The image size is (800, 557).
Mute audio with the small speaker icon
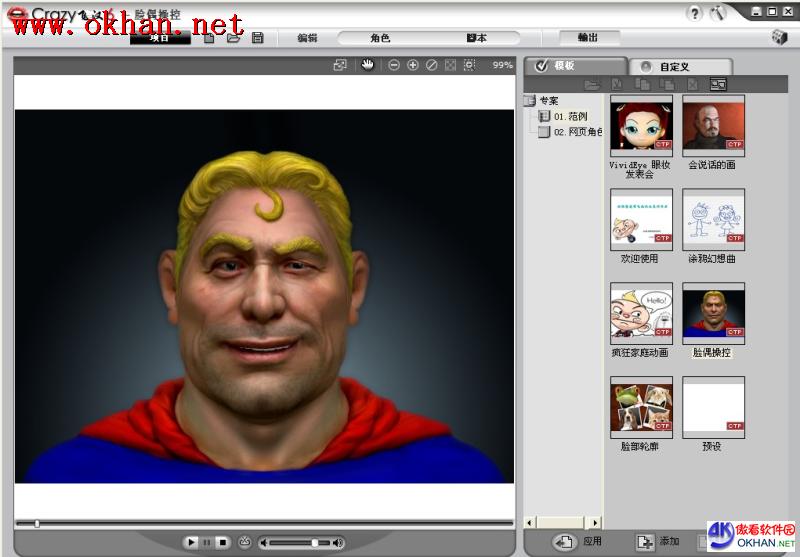pos(264,543)
